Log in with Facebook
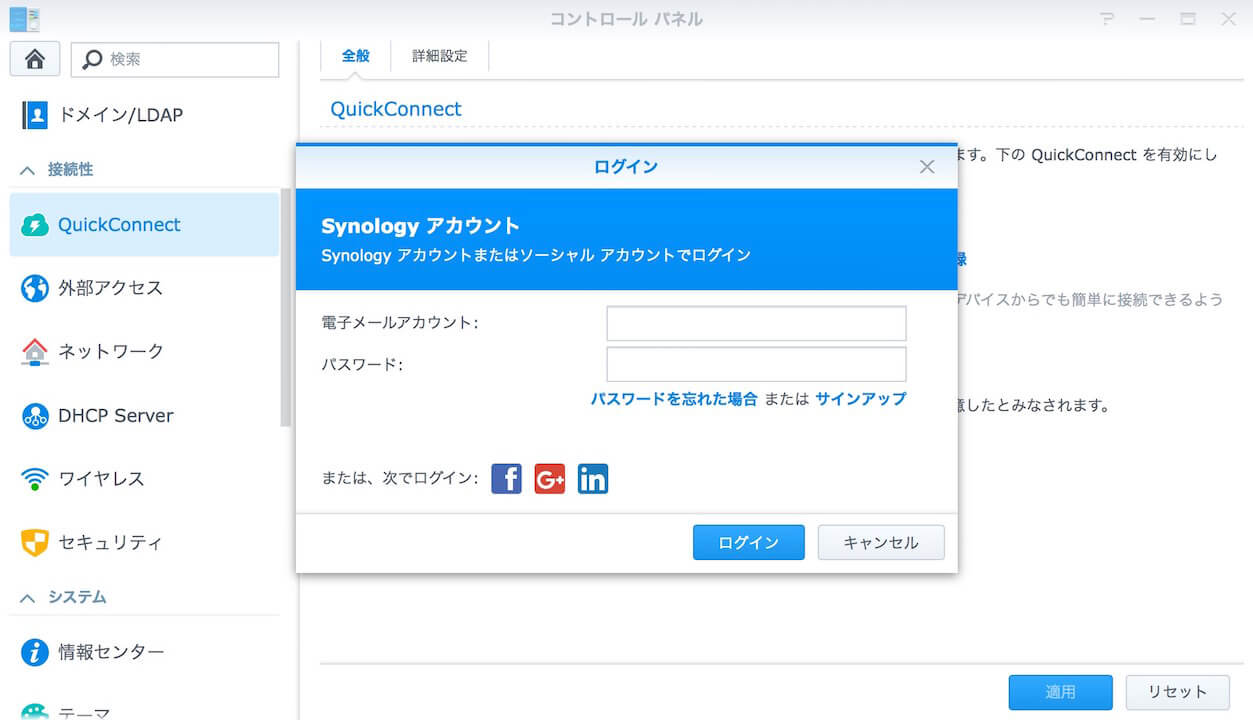Viewport: 1253px width, 720px height. (507, 479)
